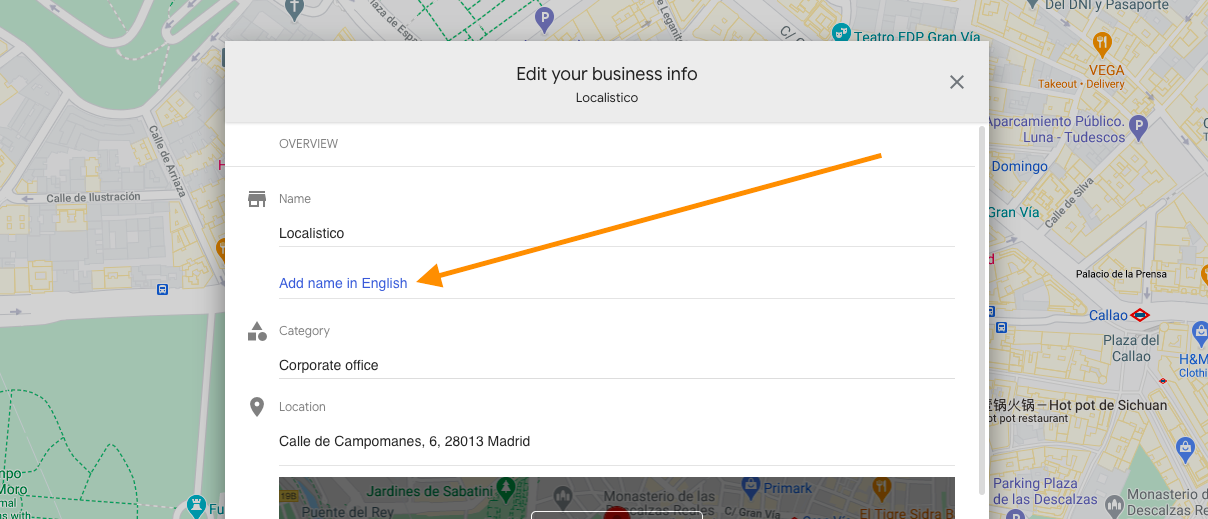Click the shapes icon beside Category

pos(257,331)
